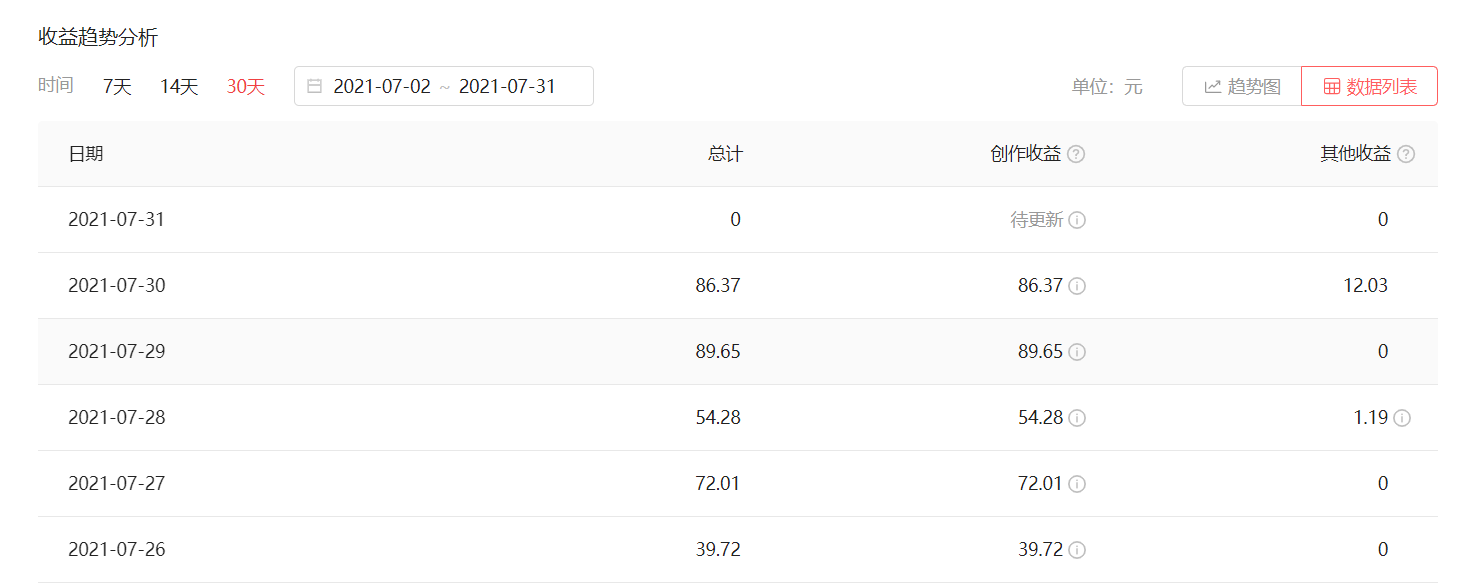Screen dimensions: 1479x583
Task: Click info icon beside 89.65 creation revenue
Action: pyautogui.click(x=1077, y=352)
